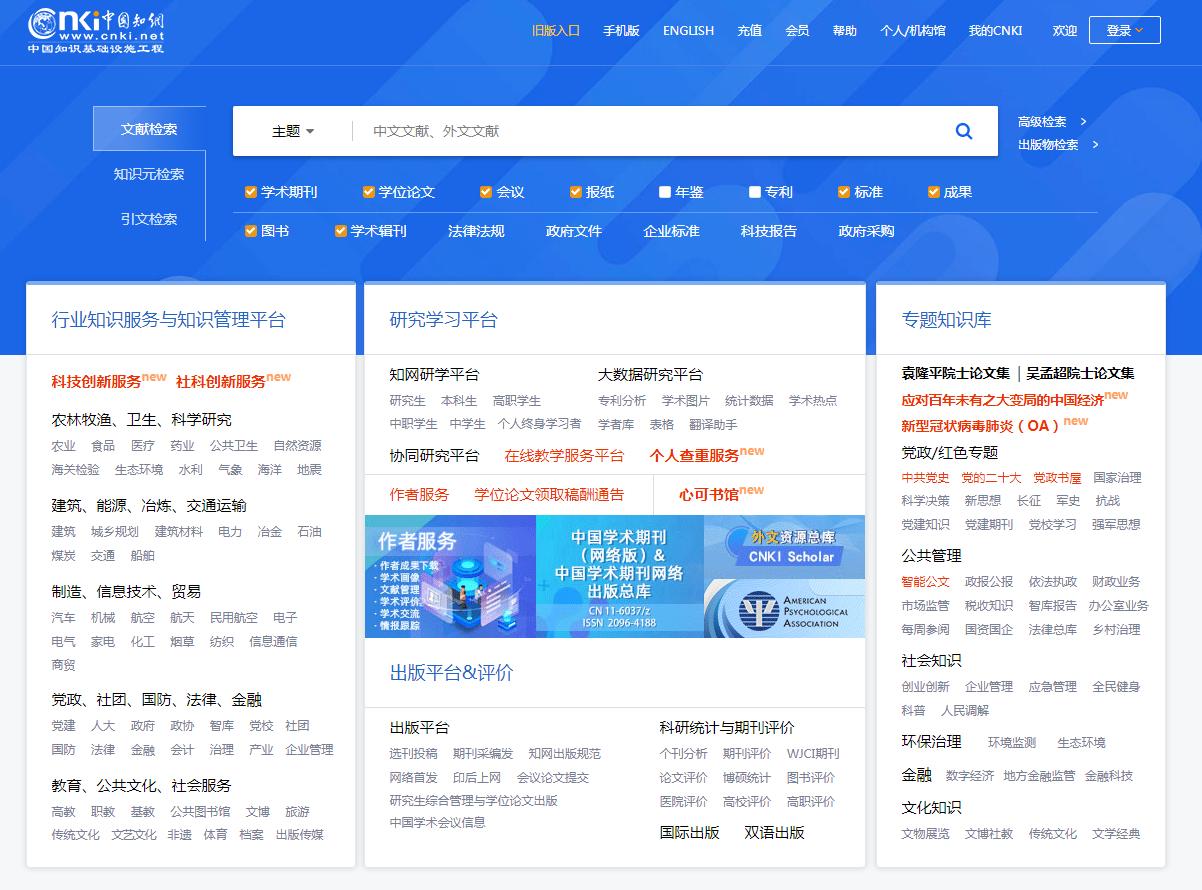This screenshot has height=890, width=1202.
Task: Open the 主题 search field dropdown
Action: coord(290,130)
